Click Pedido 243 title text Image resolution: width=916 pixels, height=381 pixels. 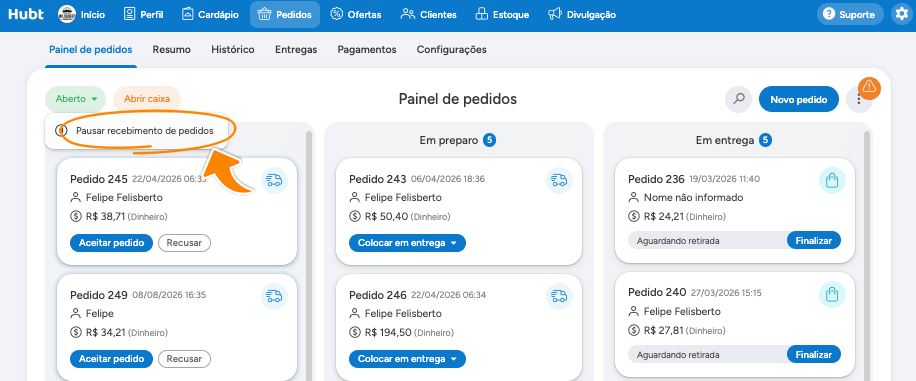(378, 179)
